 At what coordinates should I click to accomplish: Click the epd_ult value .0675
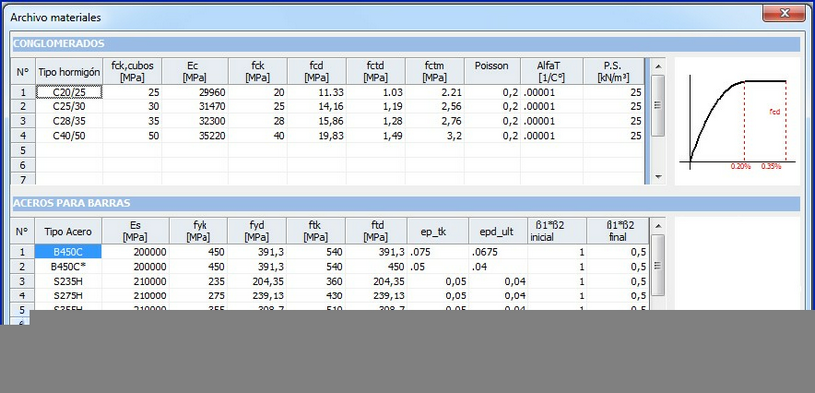tap(485, 252)
